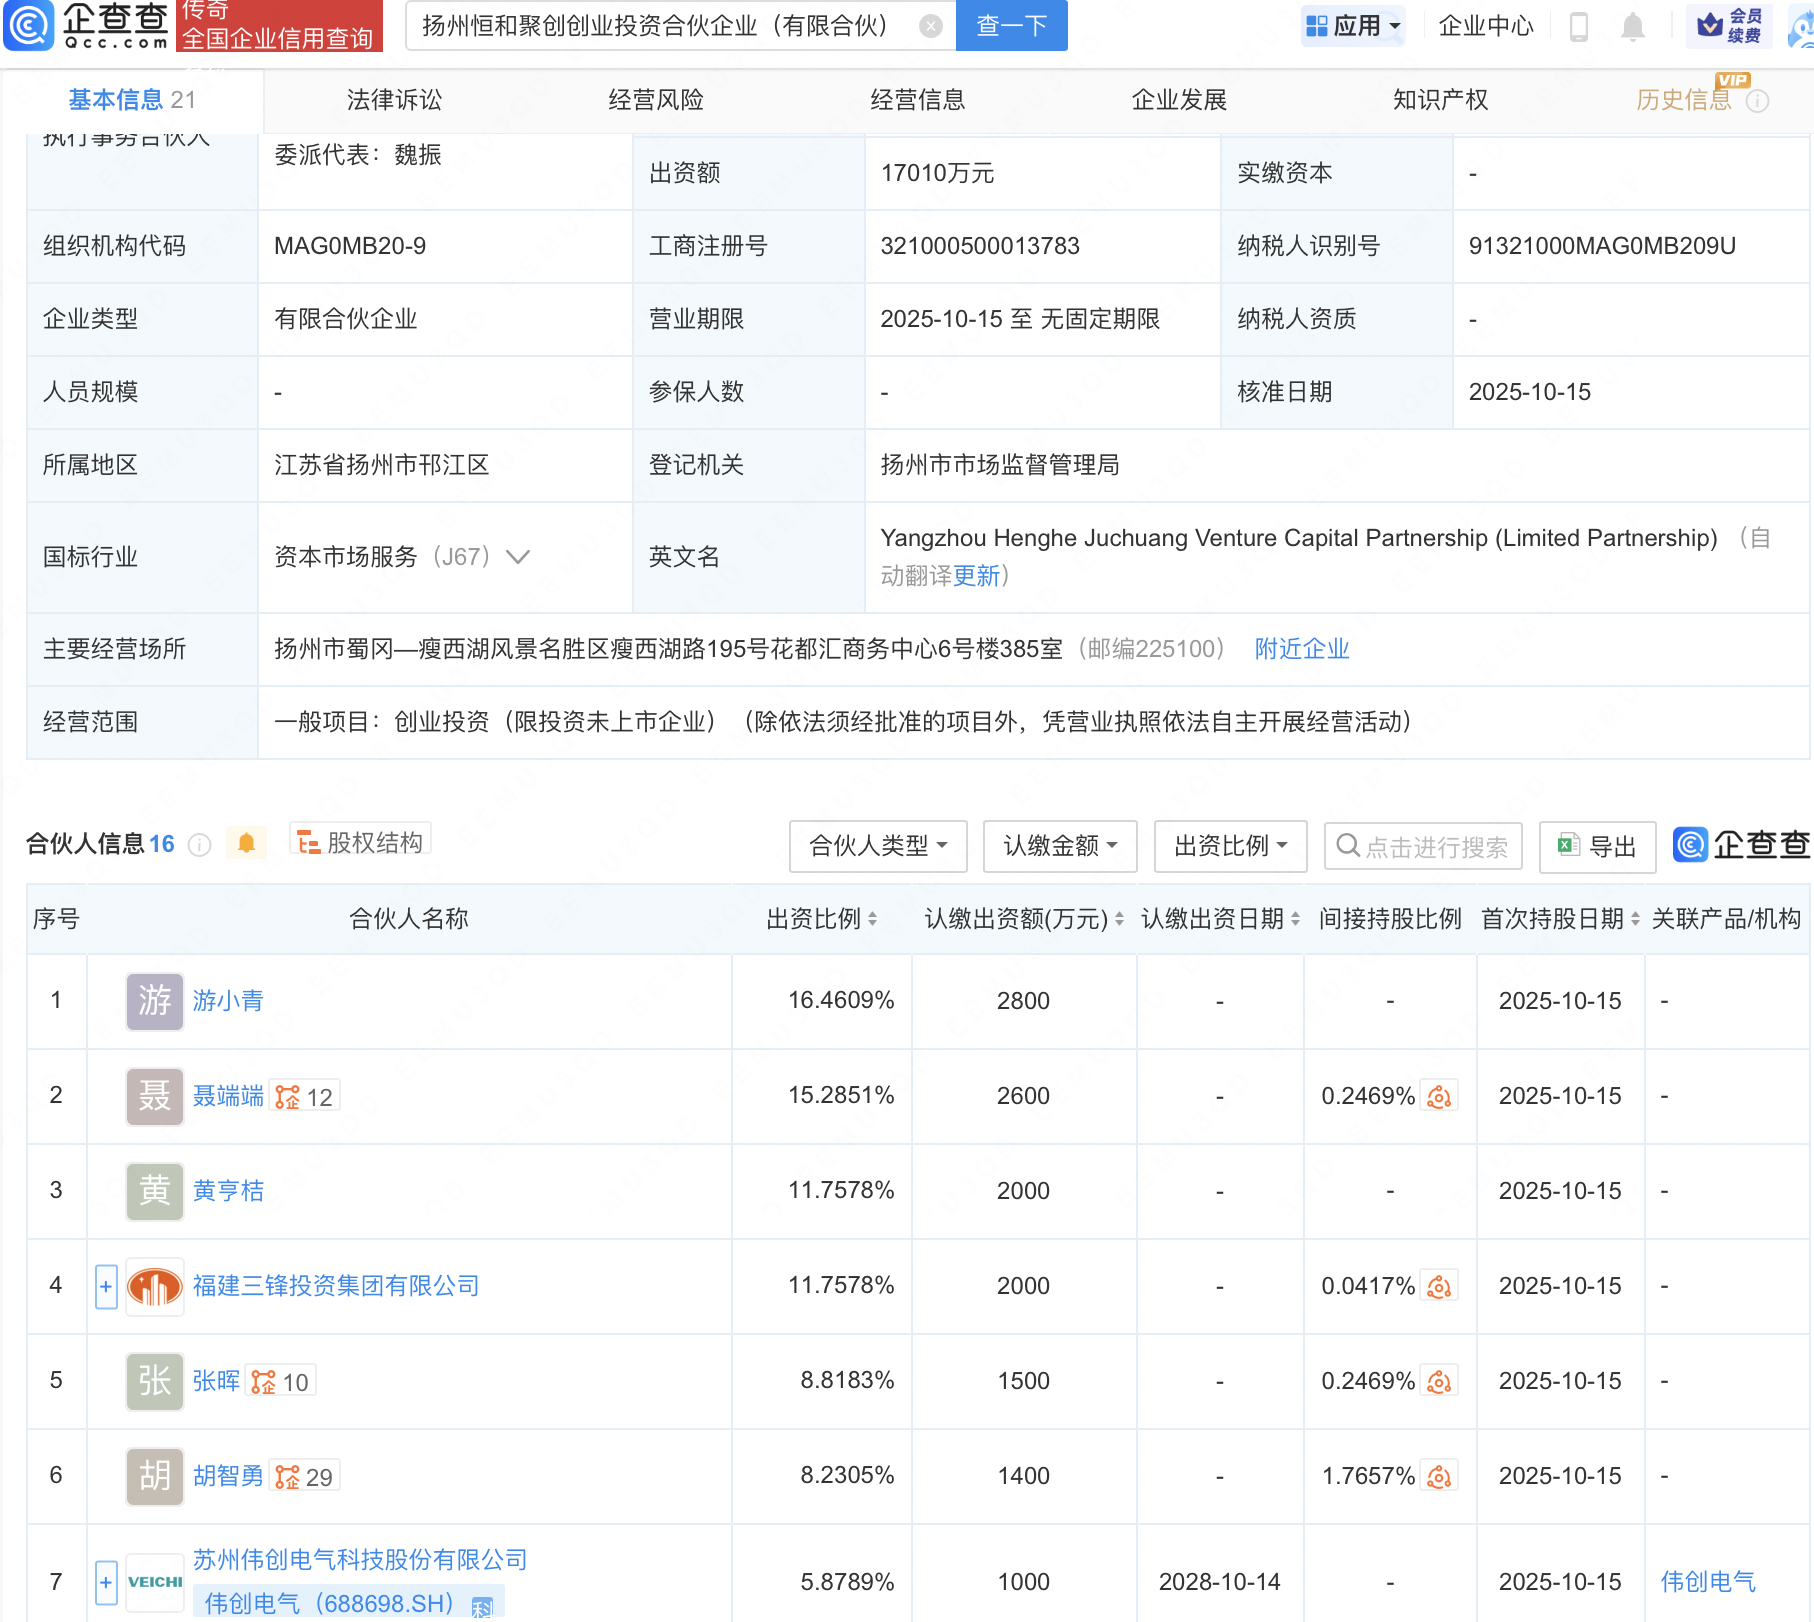This screenshot has width=1814, height=1622.
Task: Expand row for 福建三锋投资集团有限公司
Action: (106, 1286)
